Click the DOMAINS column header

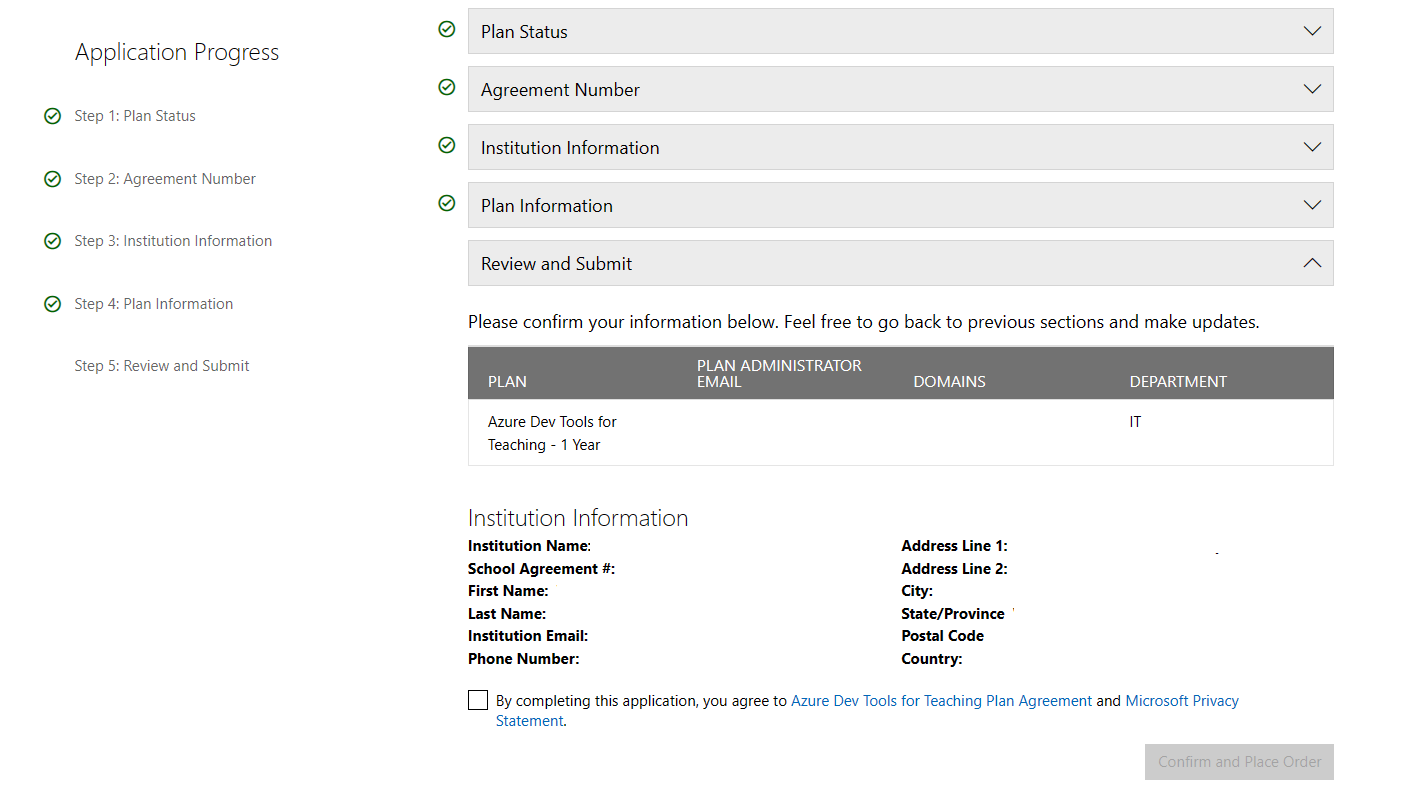[x=949, y=382]
